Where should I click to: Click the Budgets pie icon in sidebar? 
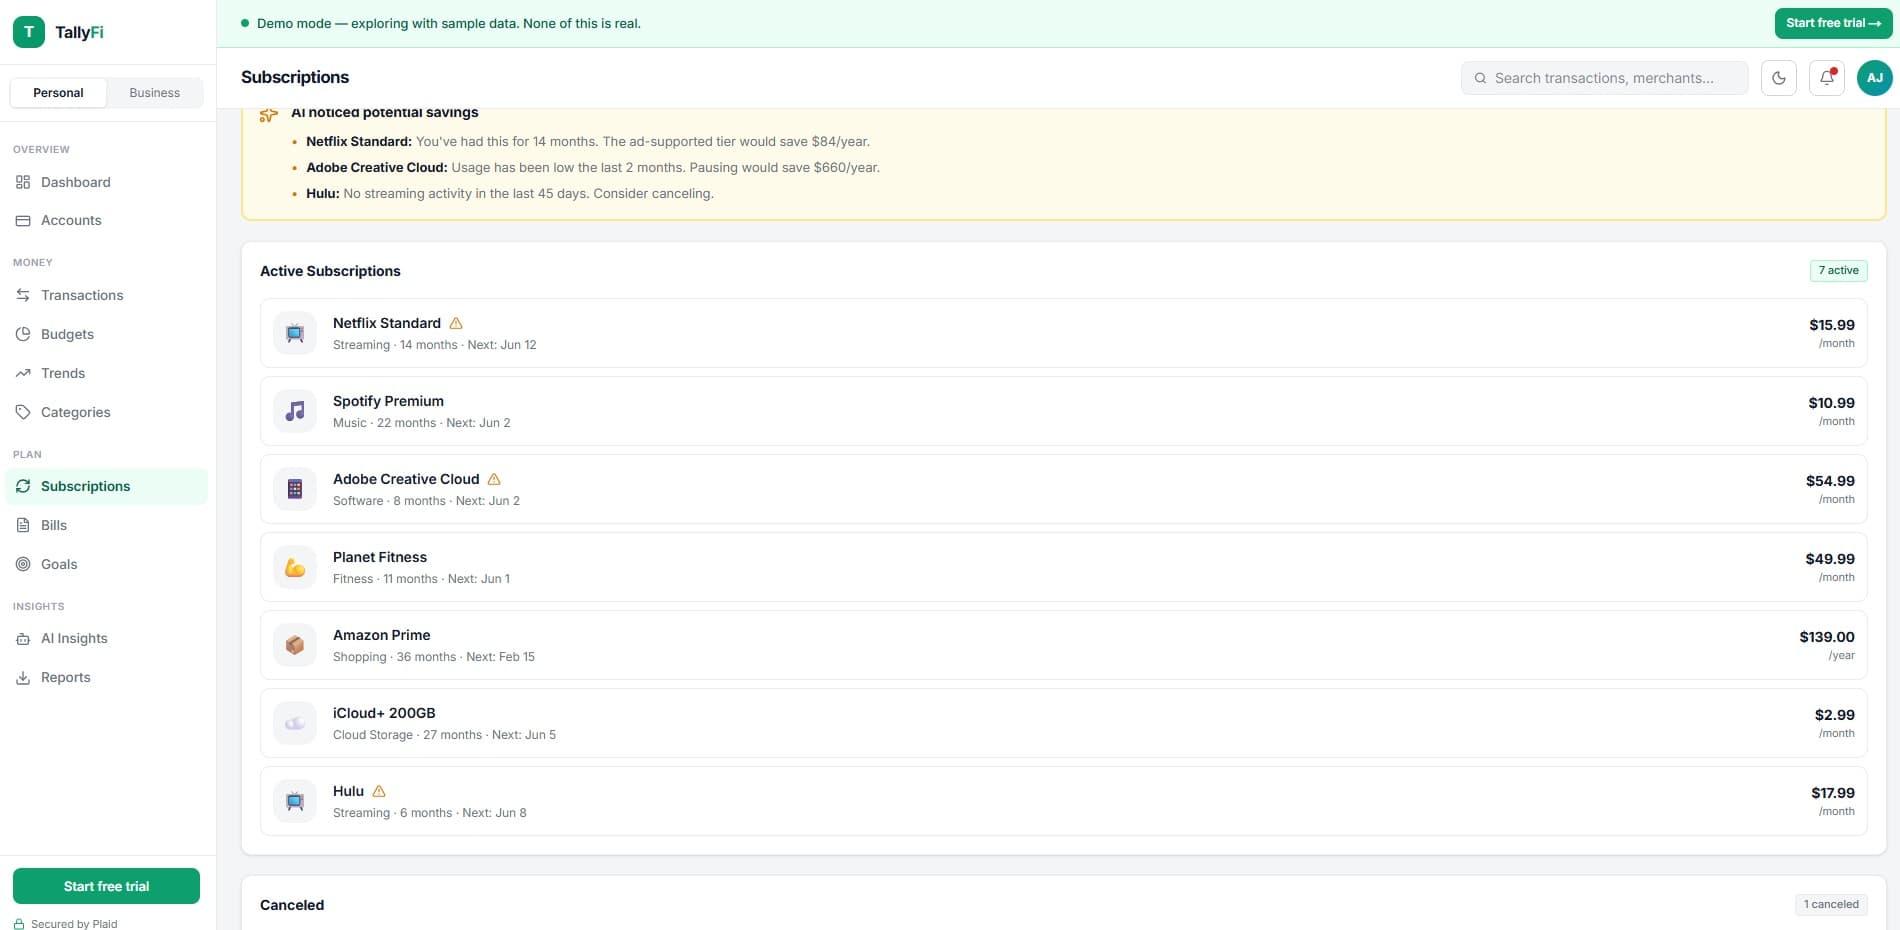[x=23, y=334]
